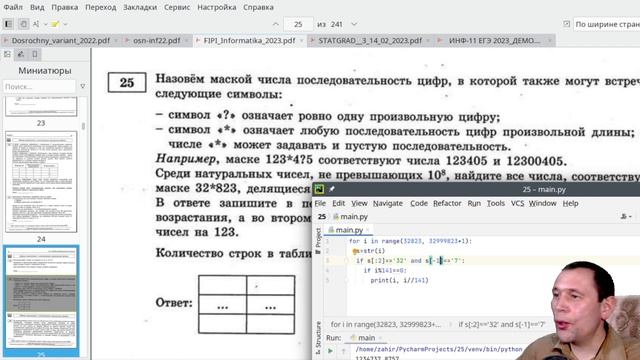This screenshot has height=360, width=640.
Task: Open the Переход menu
Action: (101, 7)
